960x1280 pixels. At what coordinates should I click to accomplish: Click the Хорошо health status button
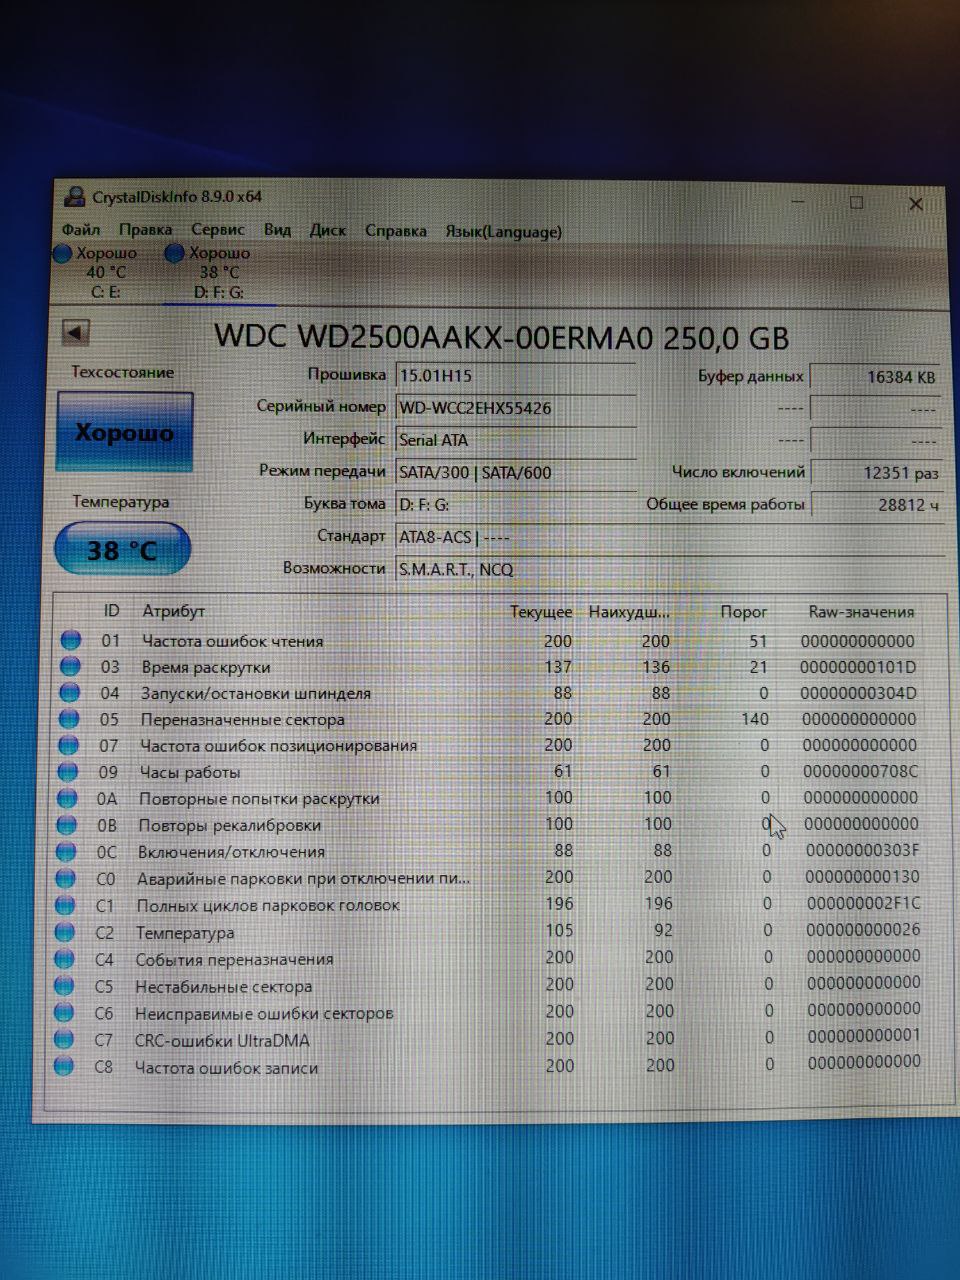(x=125, y=432)
